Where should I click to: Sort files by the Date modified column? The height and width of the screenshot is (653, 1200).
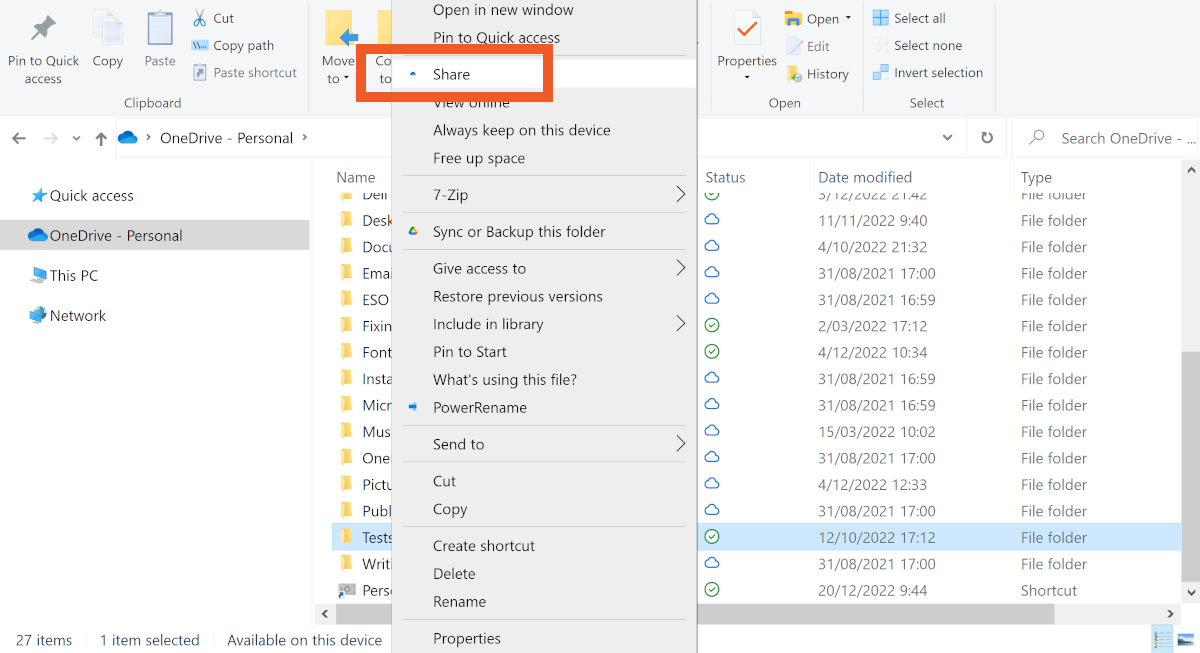[864, 177]
